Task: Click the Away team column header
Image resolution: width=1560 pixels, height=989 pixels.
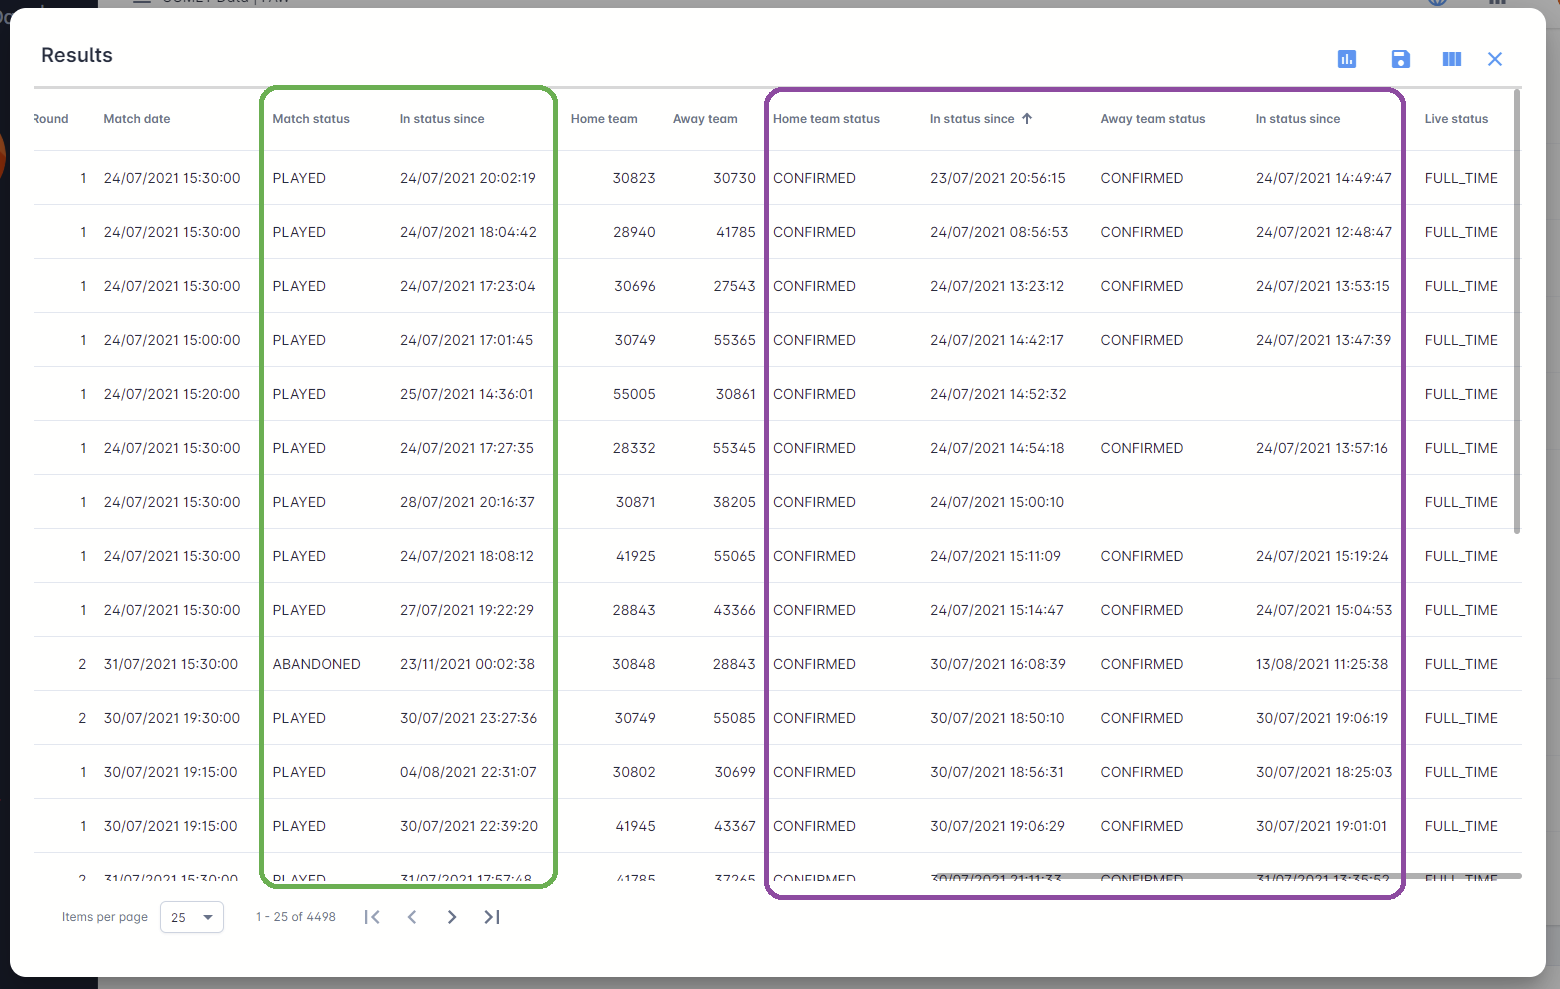Action: coord(705,119)
